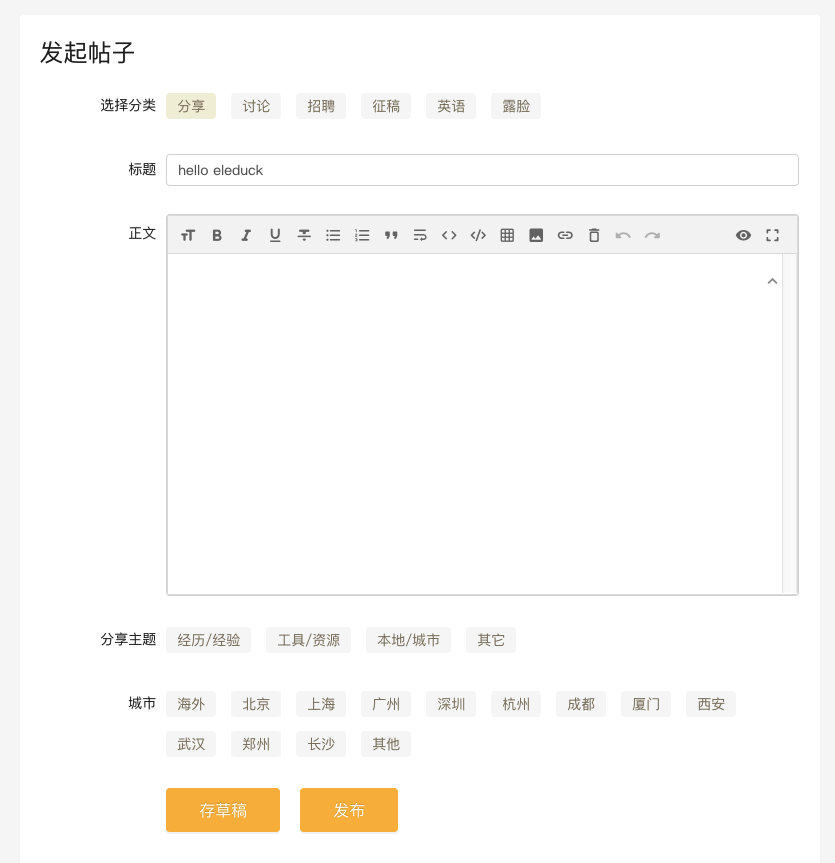This screenshot has width=835, height=863.
Task: Insert a block quote
Action: click(391, 236)
